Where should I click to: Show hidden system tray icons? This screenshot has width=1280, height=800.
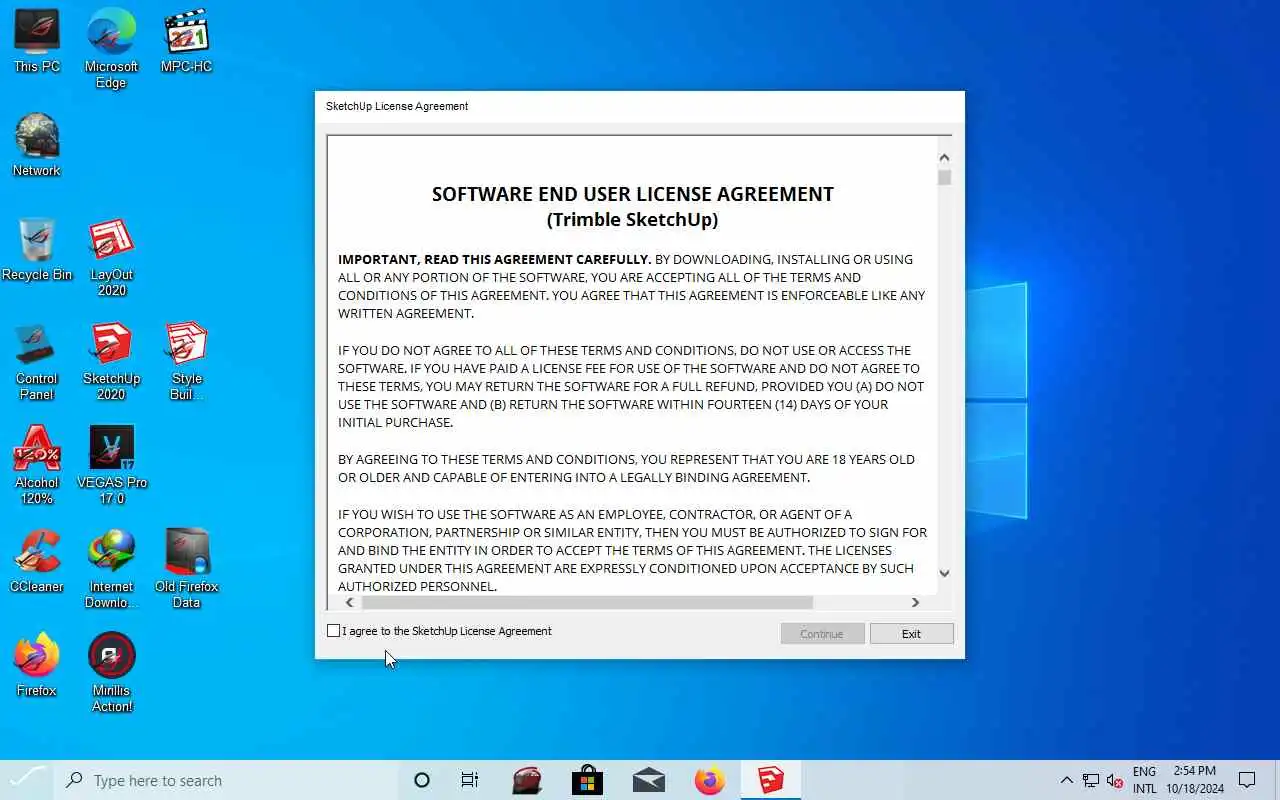1066,780
